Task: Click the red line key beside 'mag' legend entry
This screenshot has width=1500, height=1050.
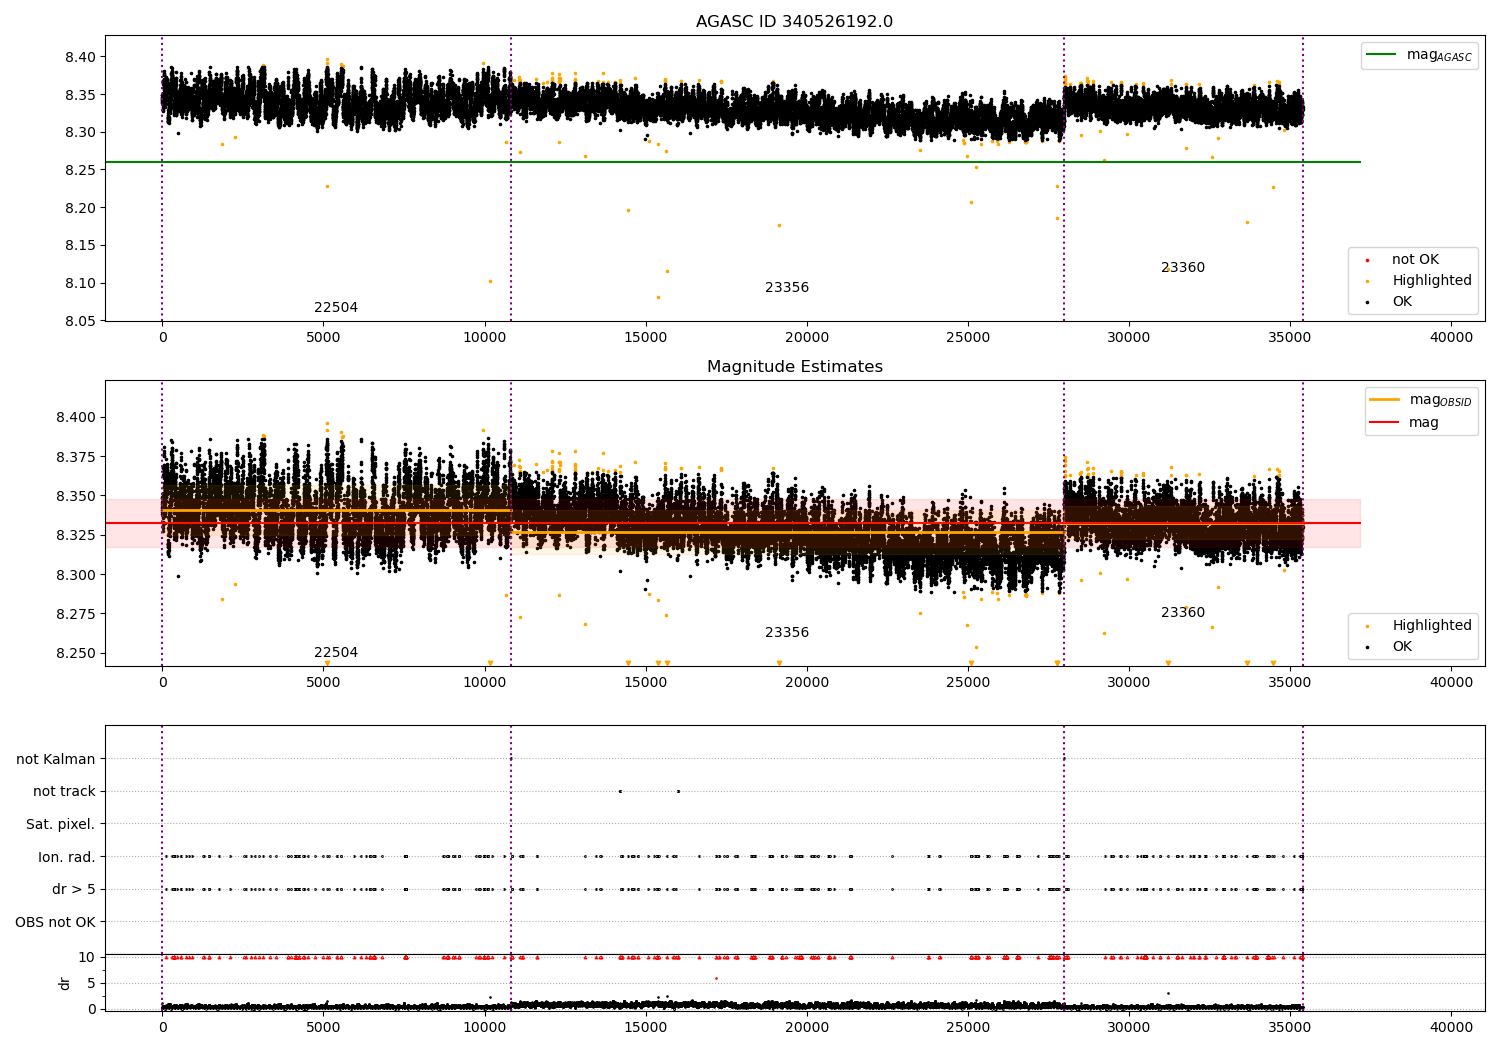Action: 1384,422
